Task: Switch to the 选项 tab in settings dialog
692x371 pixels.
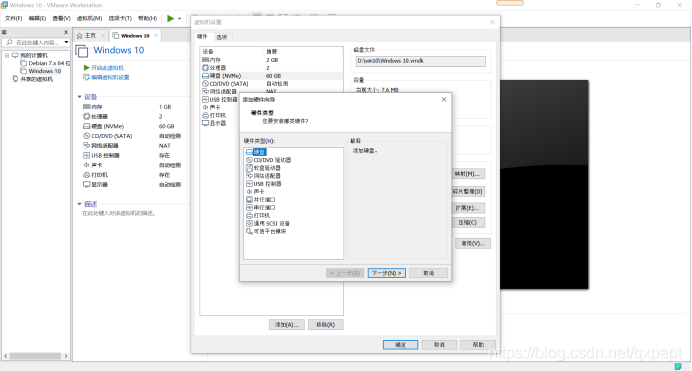Action: click(222, 37)
